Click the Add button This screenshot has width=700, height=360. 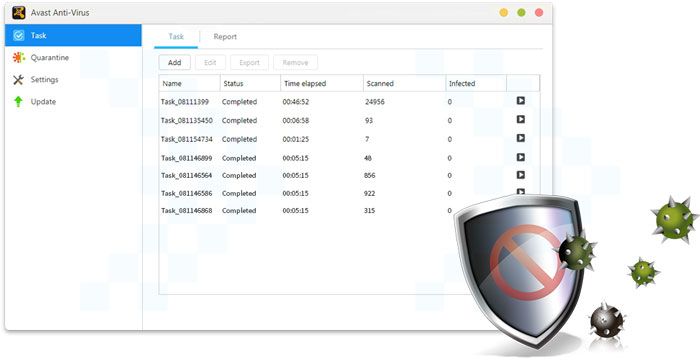tap(175, 63)
